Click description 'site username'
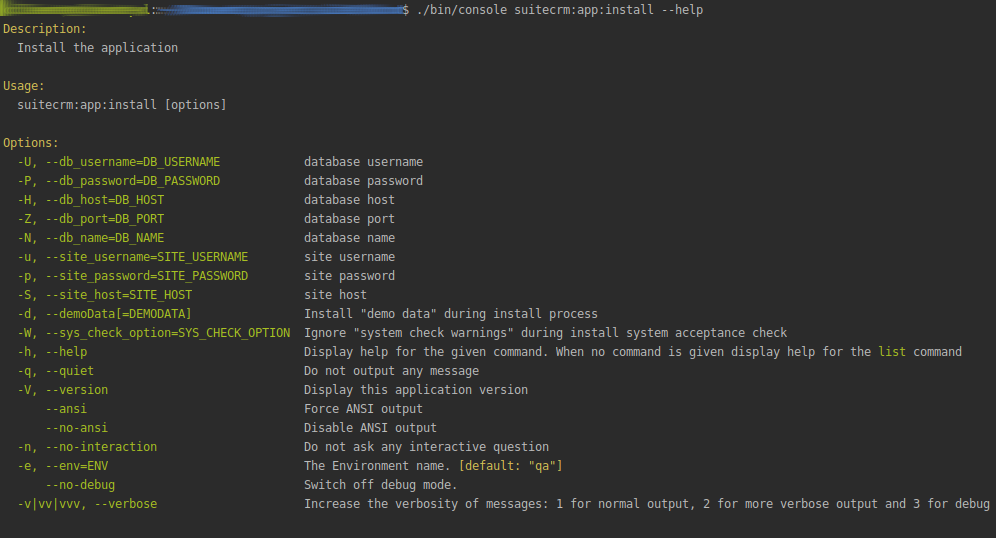 tap(349, 257)
